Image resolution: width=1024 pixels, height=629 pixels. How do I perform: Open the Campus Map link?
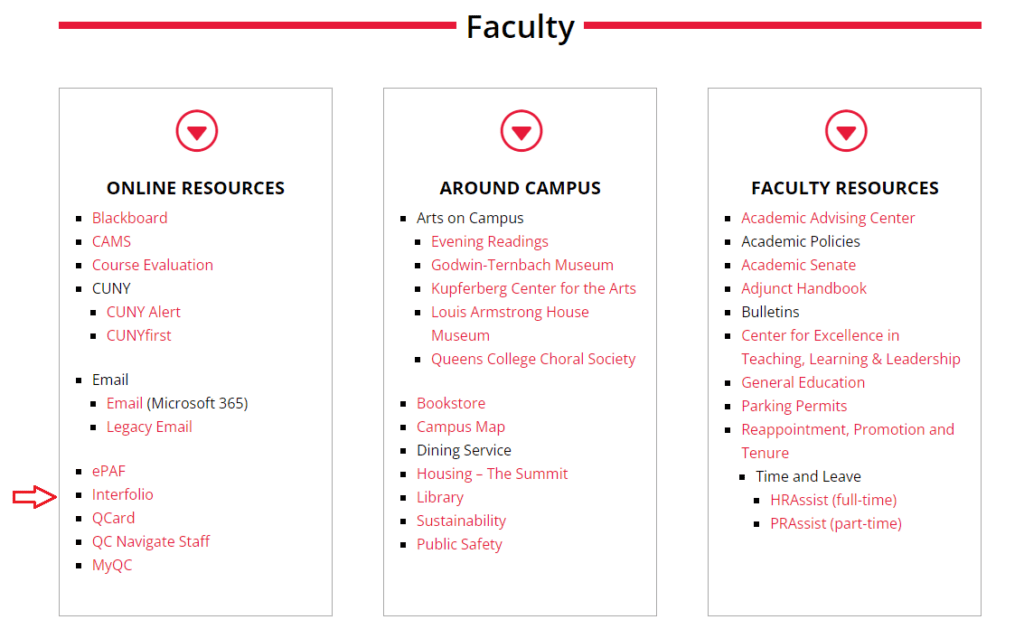click(x=460, y=427)
